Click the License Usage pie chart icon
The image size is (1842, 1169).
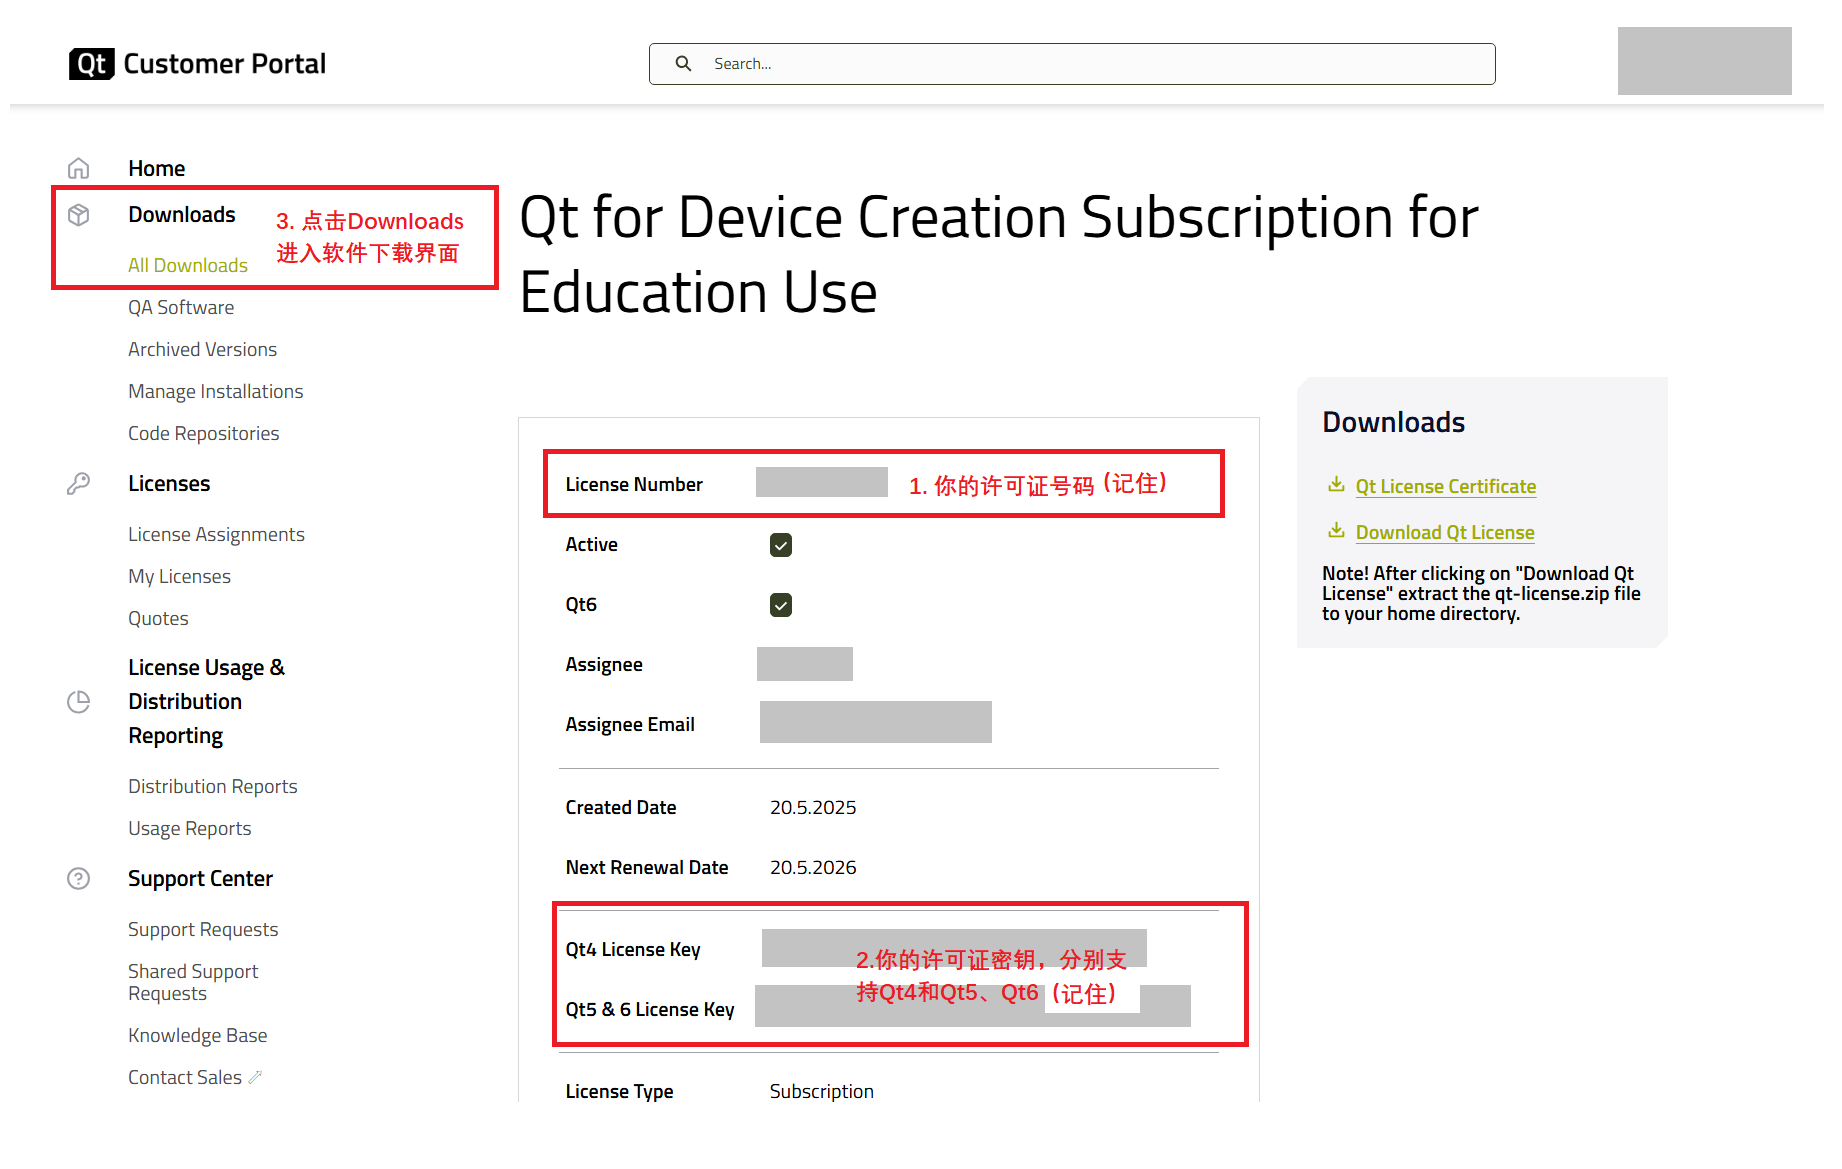pos(79,702)
